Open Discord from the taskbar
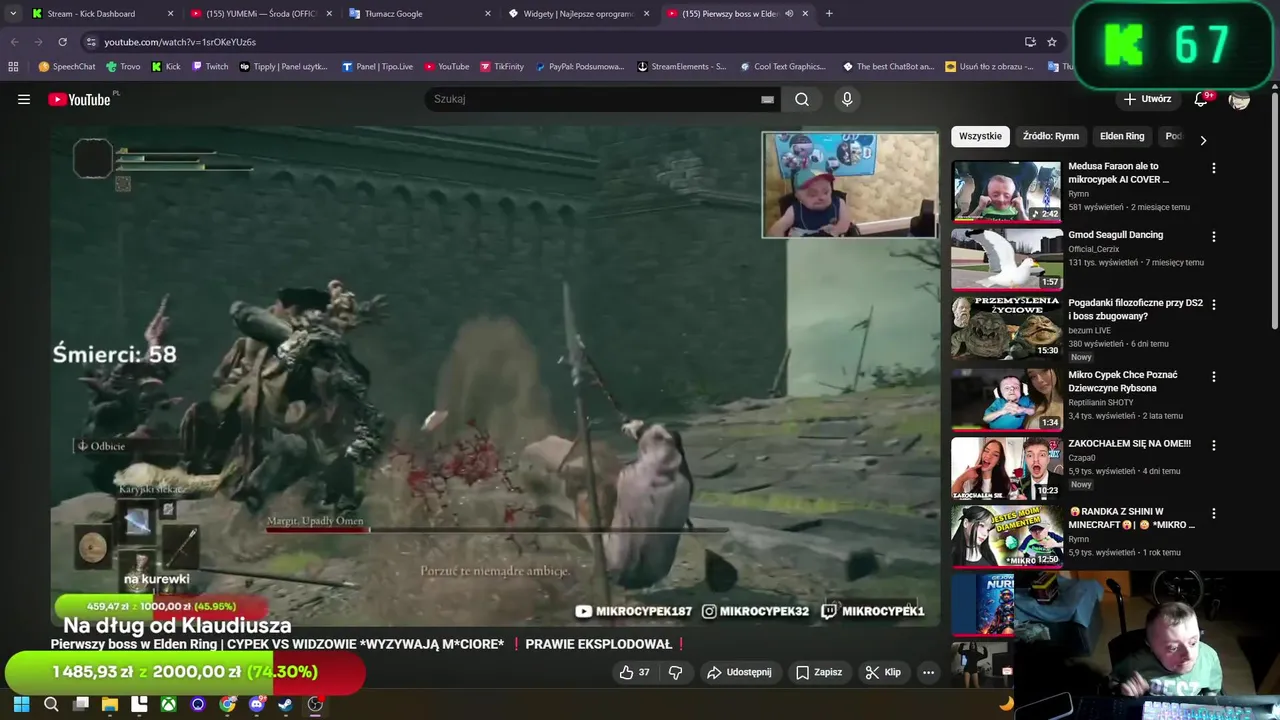 (257, 704)
